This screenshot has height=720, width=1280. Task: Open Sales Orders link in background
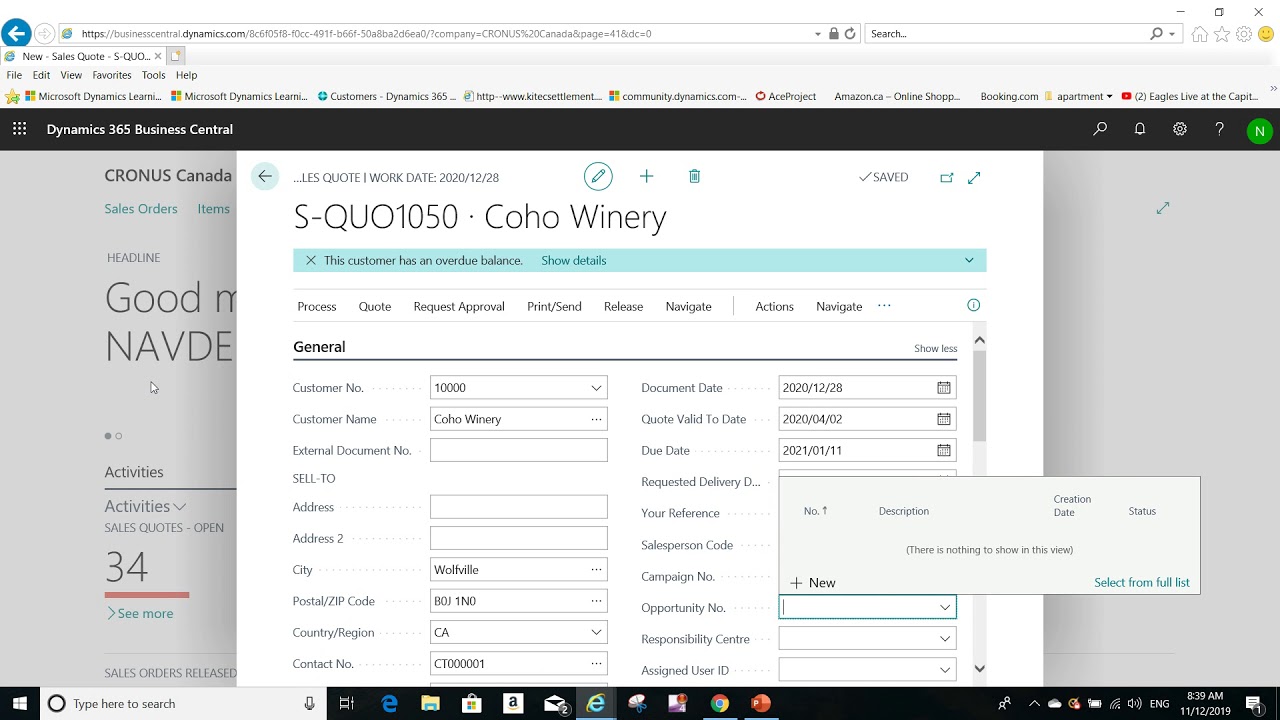click(x=141, y=209)
